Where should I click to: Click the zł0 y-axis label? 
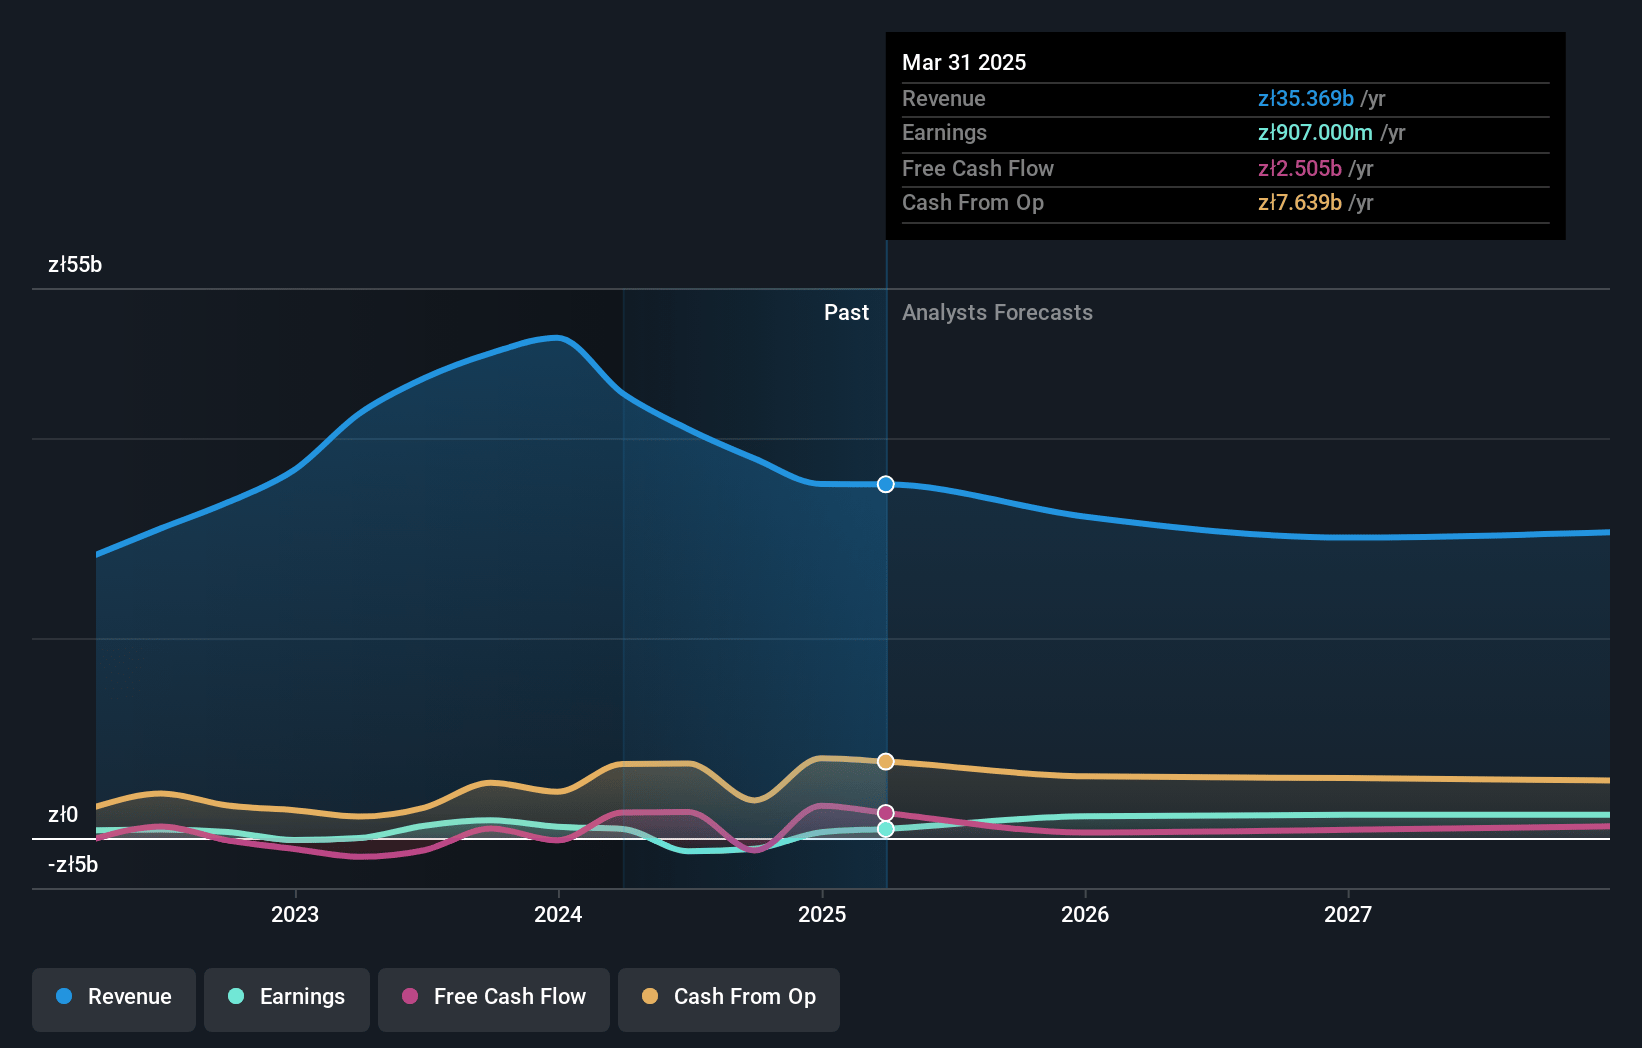pyautogui.click(x=63, y=815)
